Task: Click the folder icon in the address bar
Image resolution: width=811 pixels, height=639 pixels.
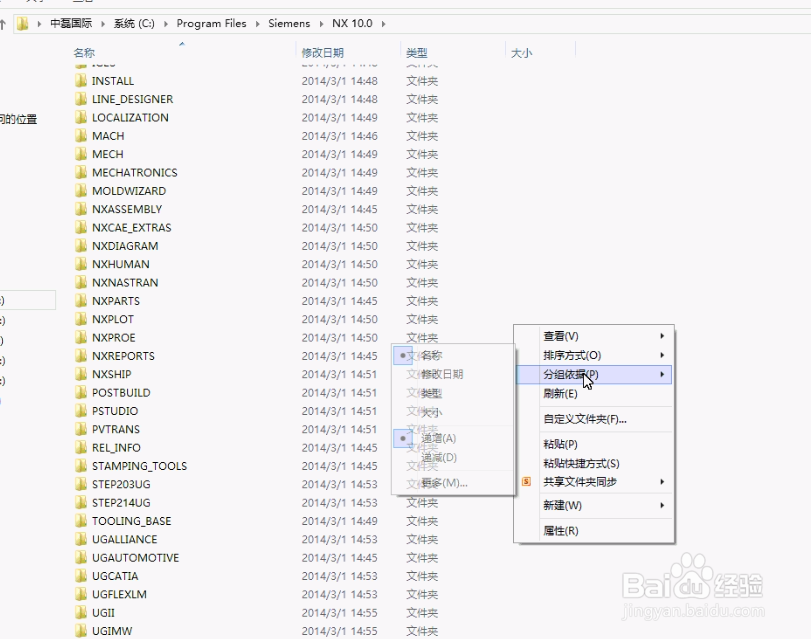Action: pyautogui.click(x=22, y=24)
